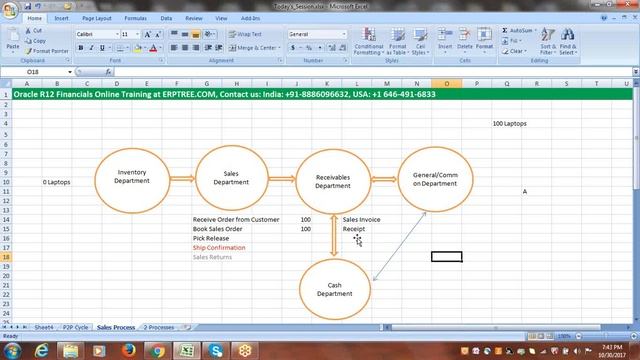Open Format as Table gallery
The width and height of the screenshot is (640, 360).
click(398, 41)
